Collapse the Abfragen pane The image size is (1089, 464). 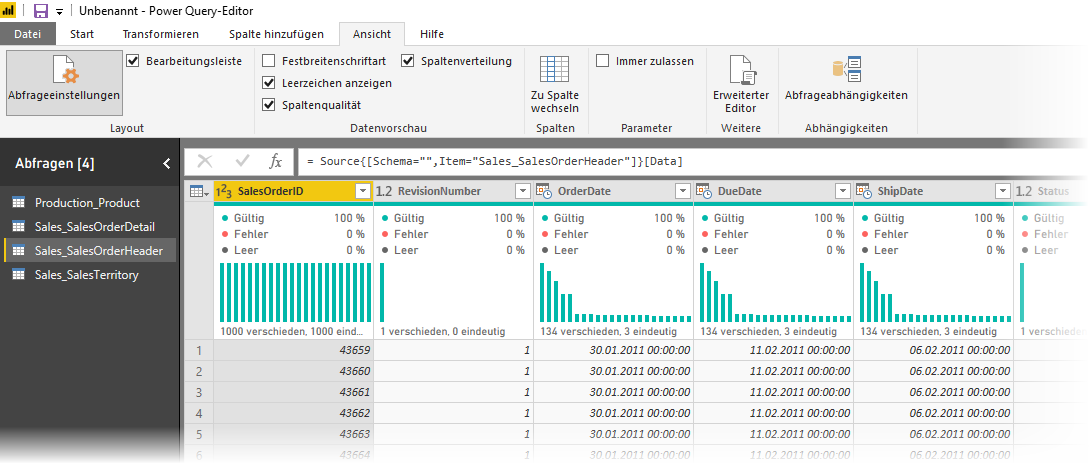167,163
